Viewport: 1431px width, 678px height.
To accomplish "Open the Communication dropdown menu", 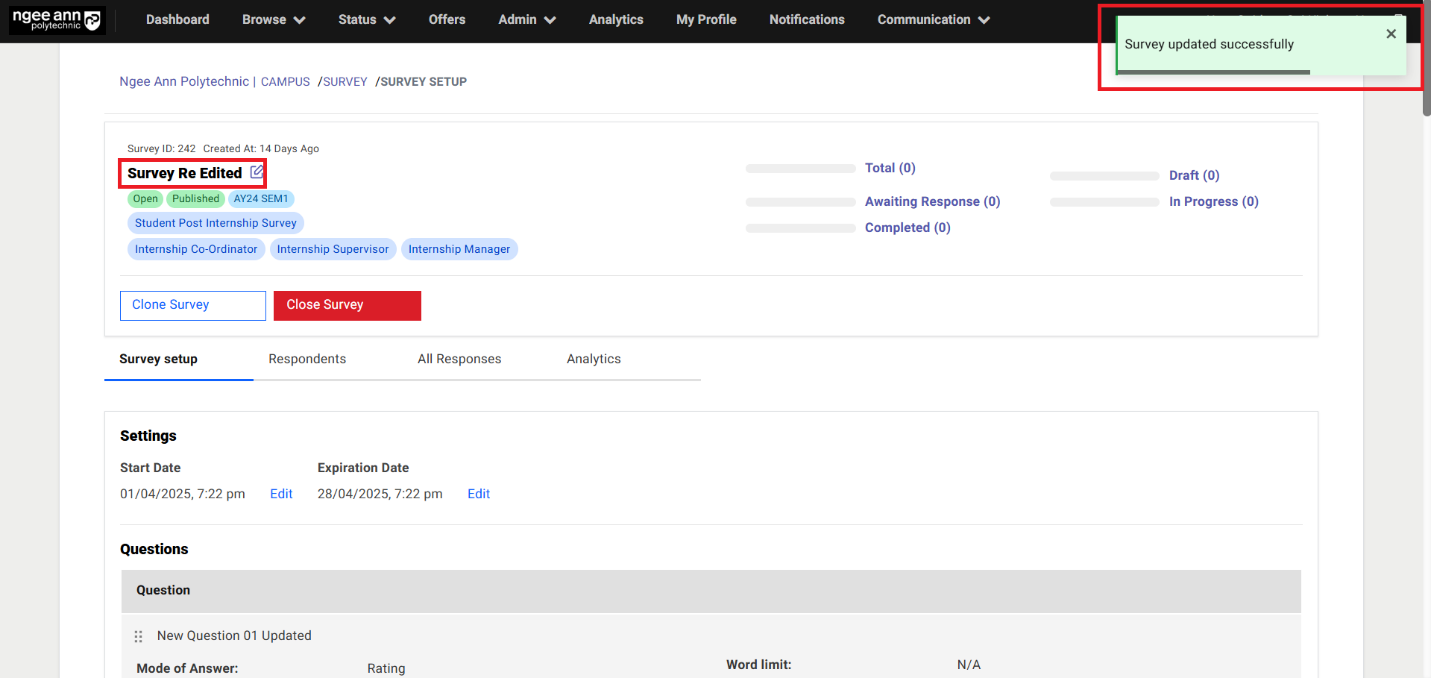I will (x=933, y=20).
